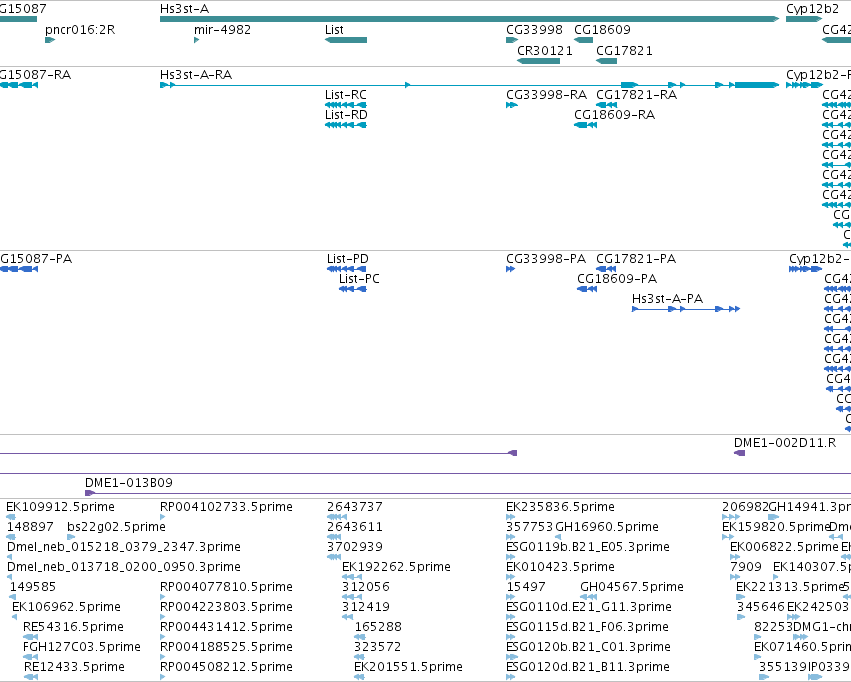Viewport: 851px width, 682px height.
Task: Click the CG18609-RA transcript label
Action: point(614,114)
